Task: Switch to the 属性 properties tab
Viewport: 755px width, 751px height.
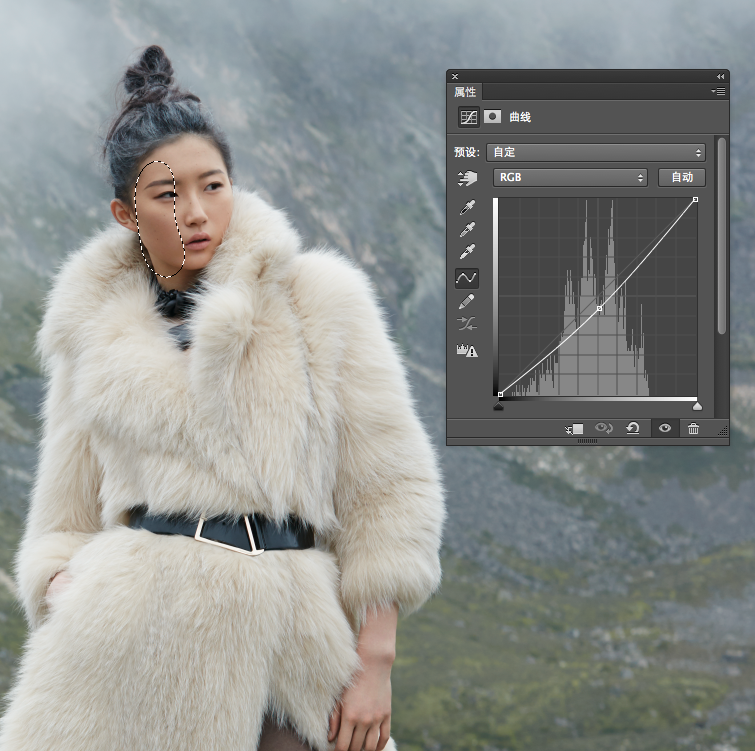Action: tap(465, 92)
